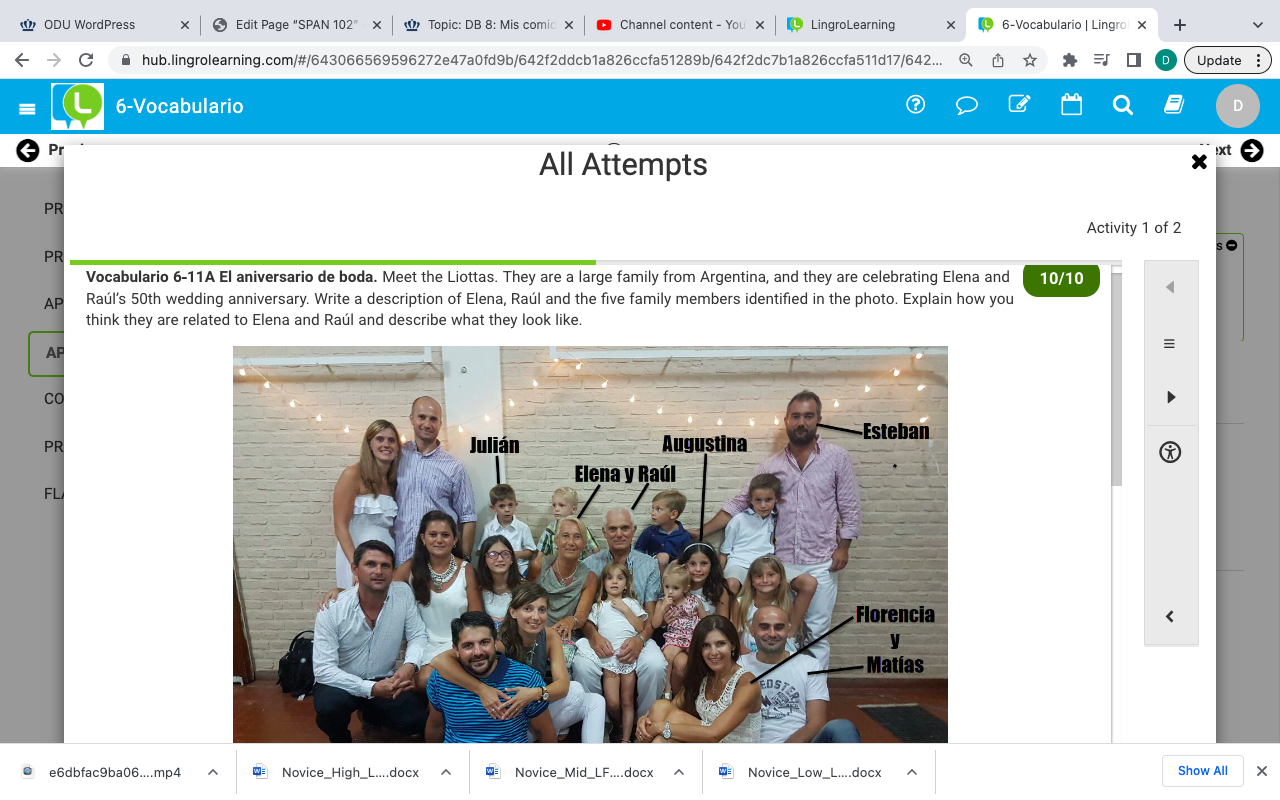Expand options for Novice_High docx download
Screen dimensions: 1280x800
(x=446, y=772)
